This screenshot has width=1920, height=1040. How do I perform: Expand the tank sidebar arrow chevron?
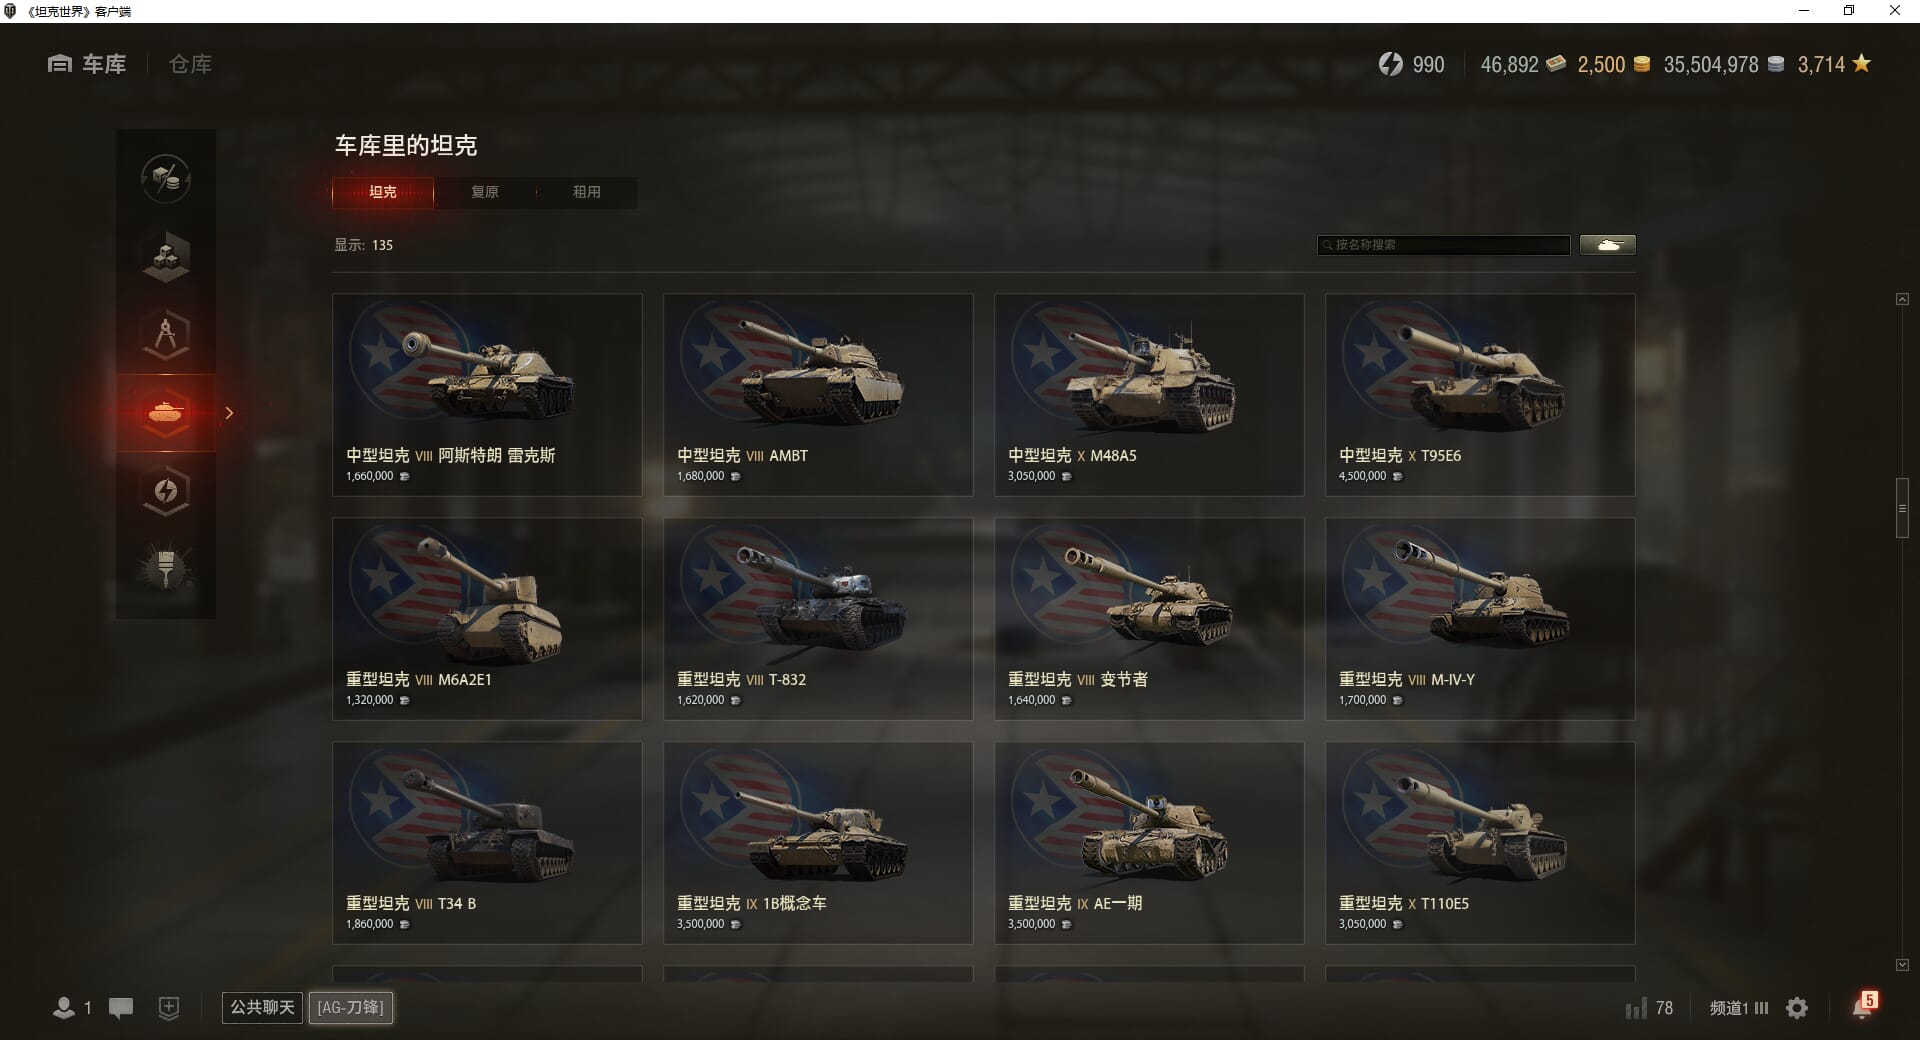(x=229, y=413)
